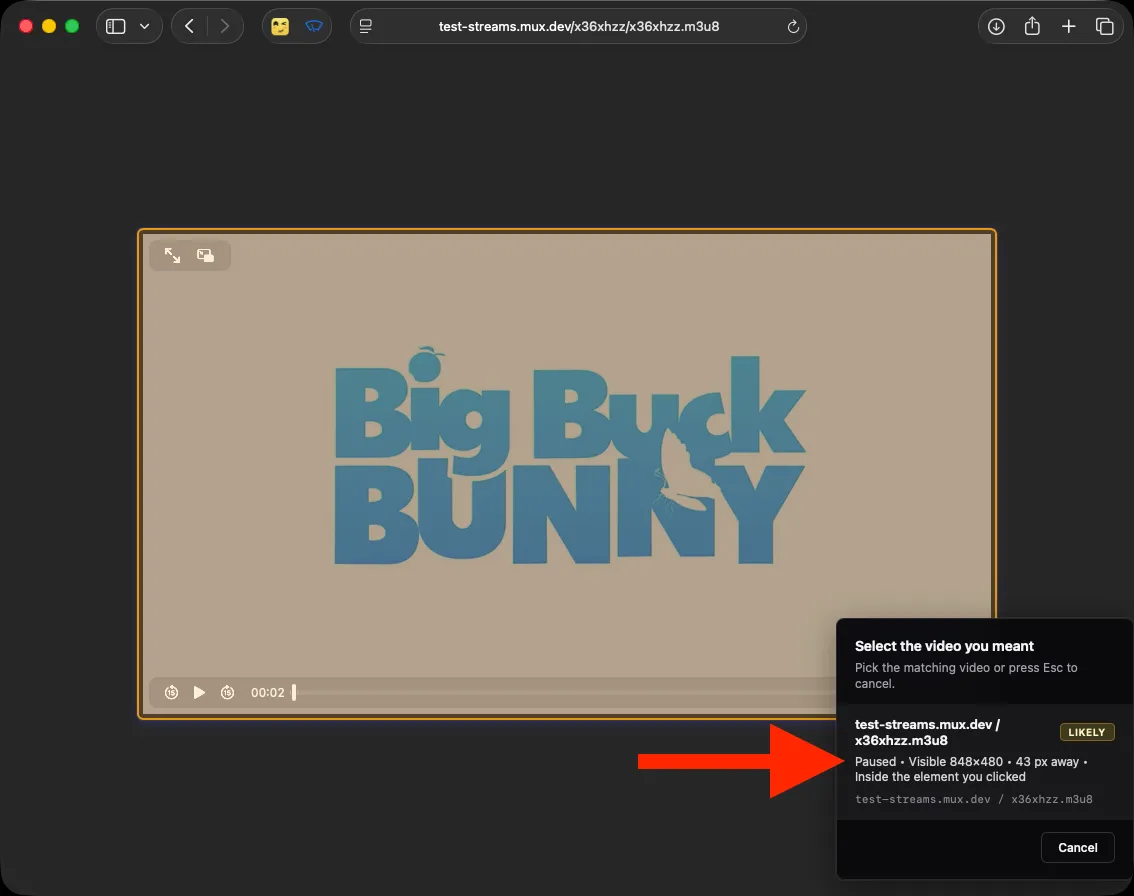Viewport: 1134px width, 896px height.
Task: Open the yellow emoji extension
Action: [283, 26]
